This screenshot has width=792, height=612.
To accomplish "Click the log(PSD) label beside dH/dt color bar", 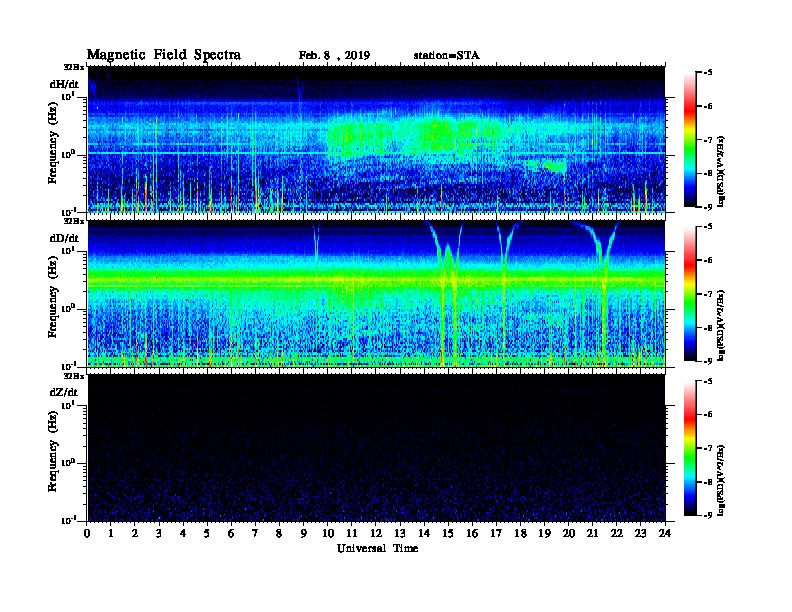I will [721, 171].
